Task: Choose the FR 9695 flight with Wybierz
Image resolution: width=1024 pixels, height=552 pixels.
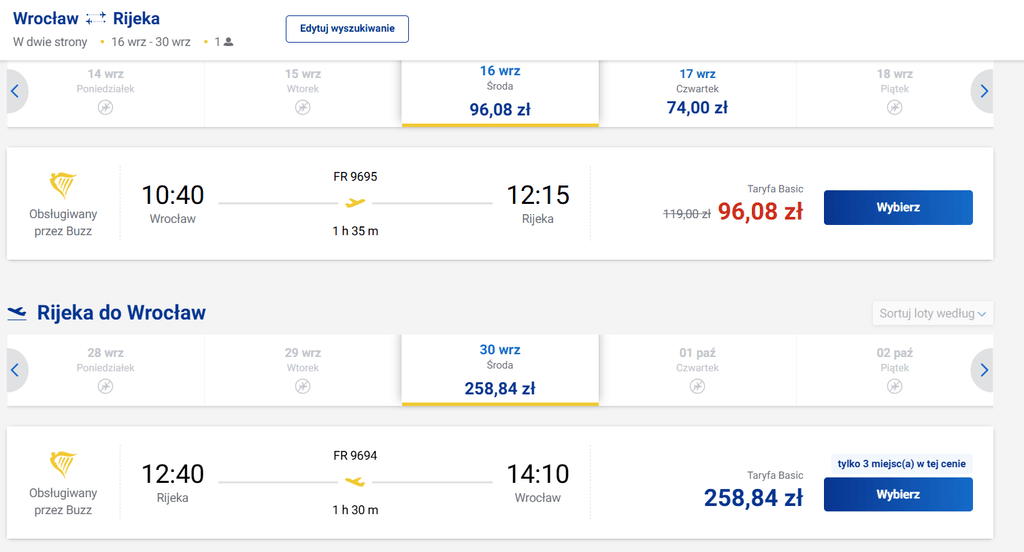Action: click(x=898, y=207)
